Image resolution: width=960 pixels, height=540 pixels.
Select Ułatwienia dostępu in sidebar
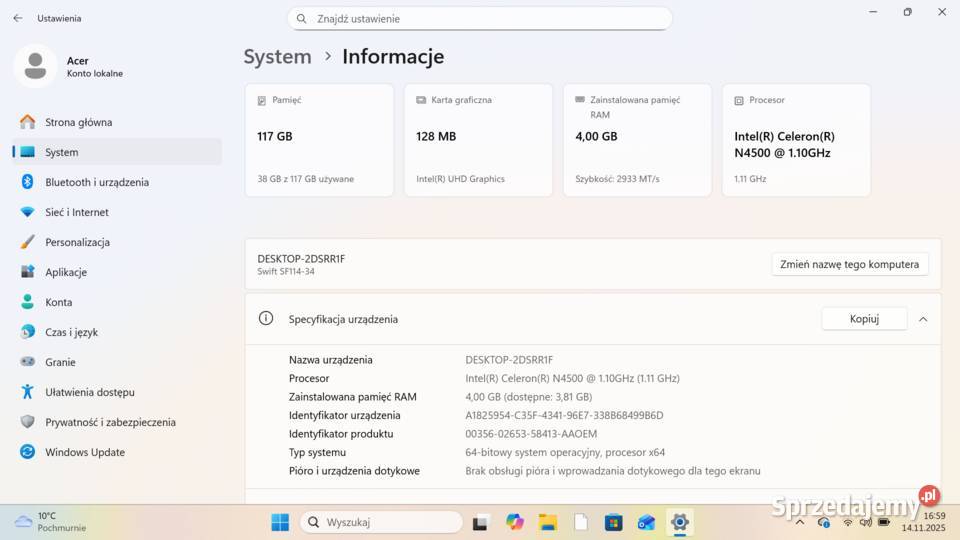(x=89, y=392)
